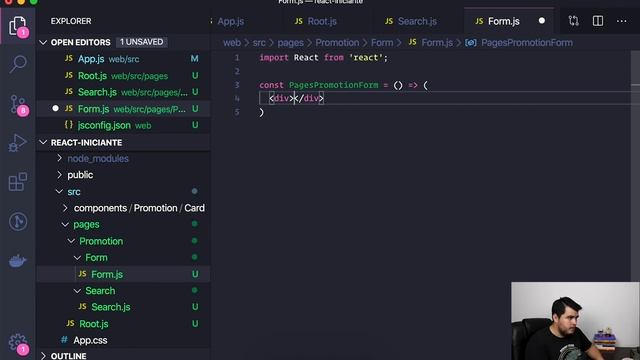
Task: Collapse the pages folder
Action: (65, 224)
